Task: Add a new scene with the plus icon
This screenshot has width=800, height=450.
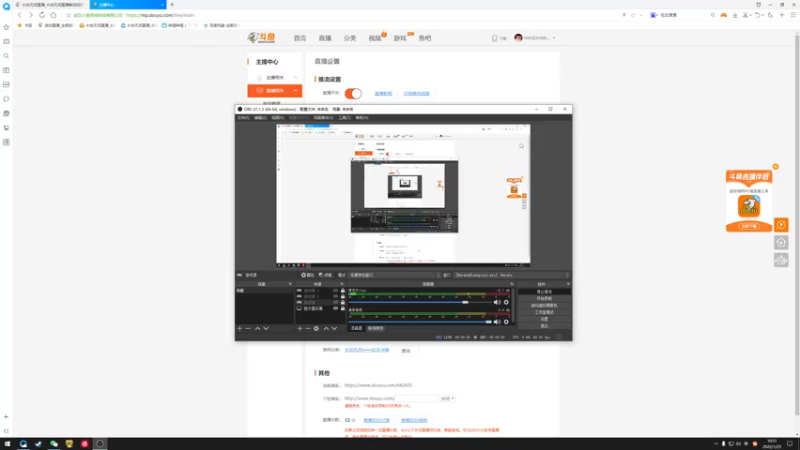Action: [239, 329]
